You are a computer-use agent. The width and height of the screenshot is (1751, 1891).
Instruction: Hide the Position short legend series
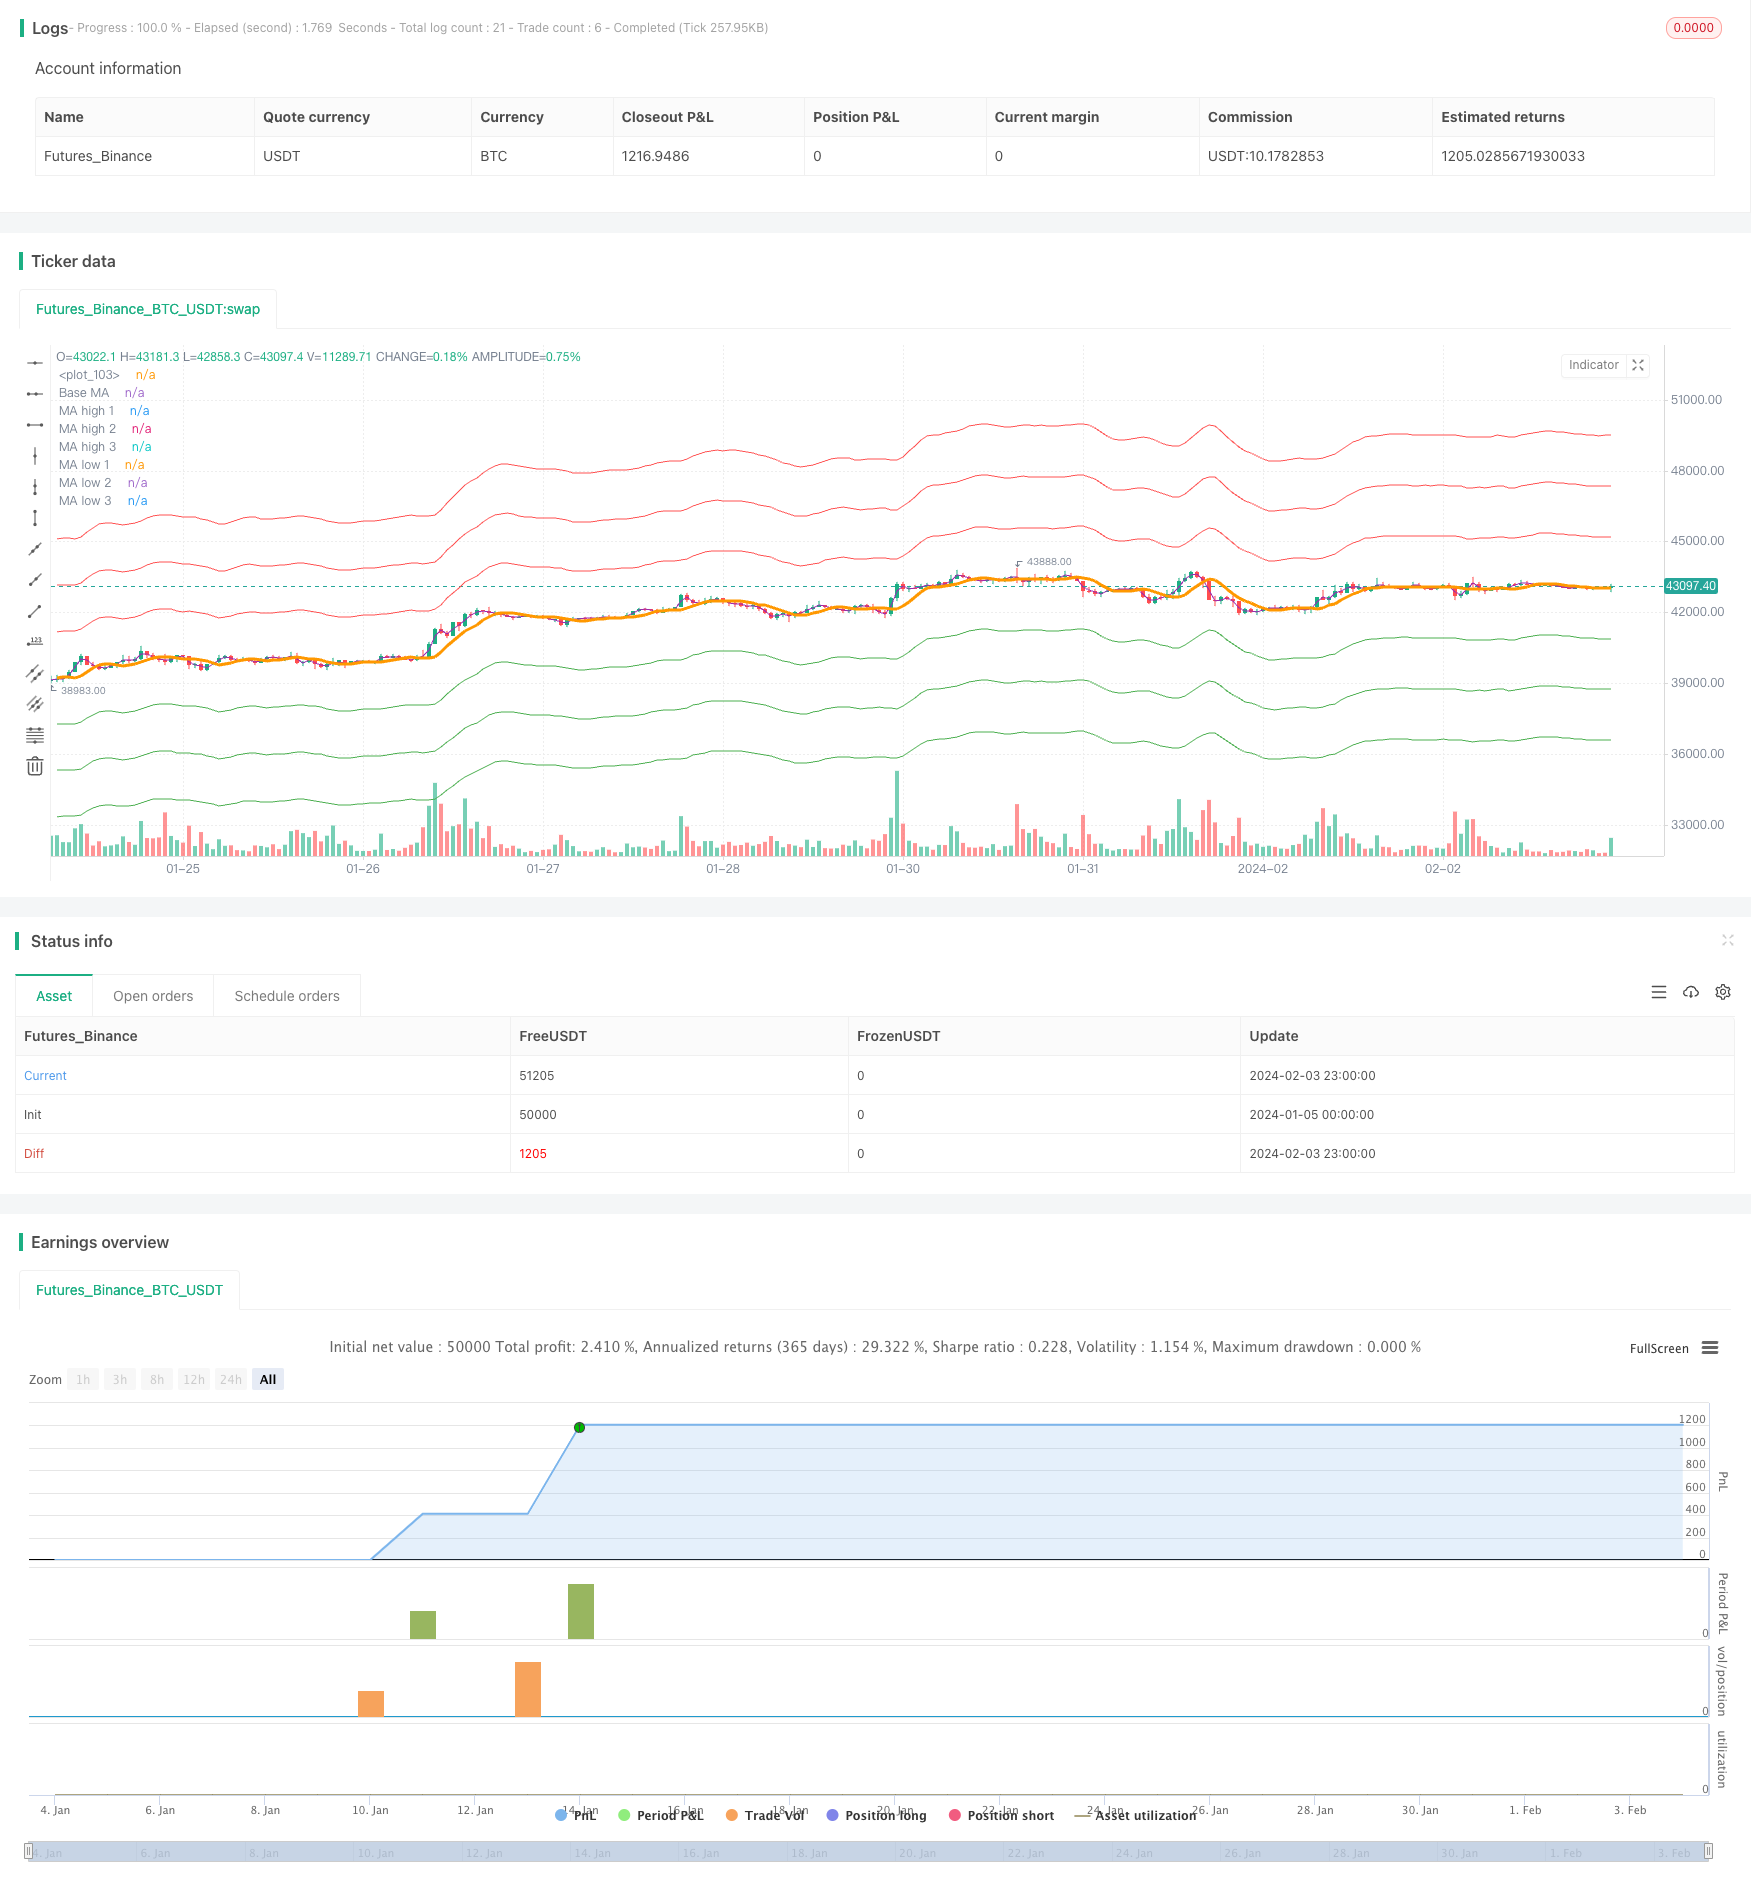1001,1815
